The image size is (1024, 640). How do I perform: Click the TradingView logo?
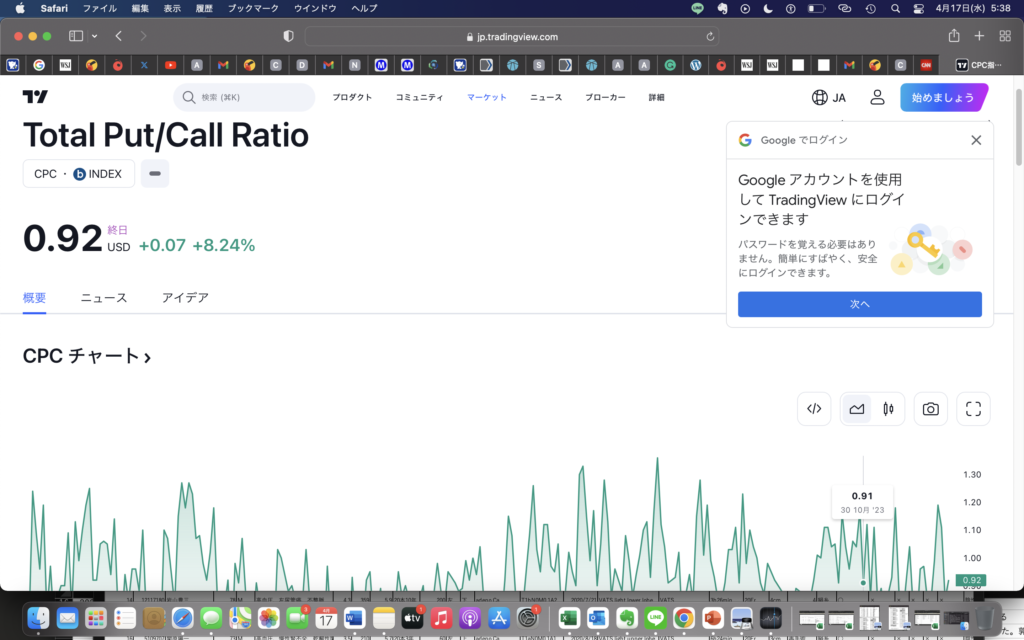tap(35, 97)
